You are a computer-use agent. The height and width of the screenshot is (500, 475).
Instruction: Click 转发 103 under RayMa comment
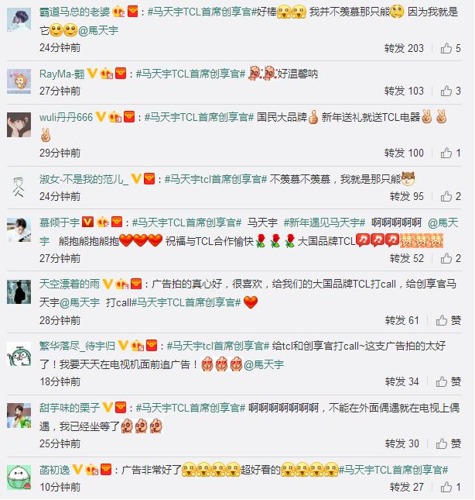(x=404, y=91)
